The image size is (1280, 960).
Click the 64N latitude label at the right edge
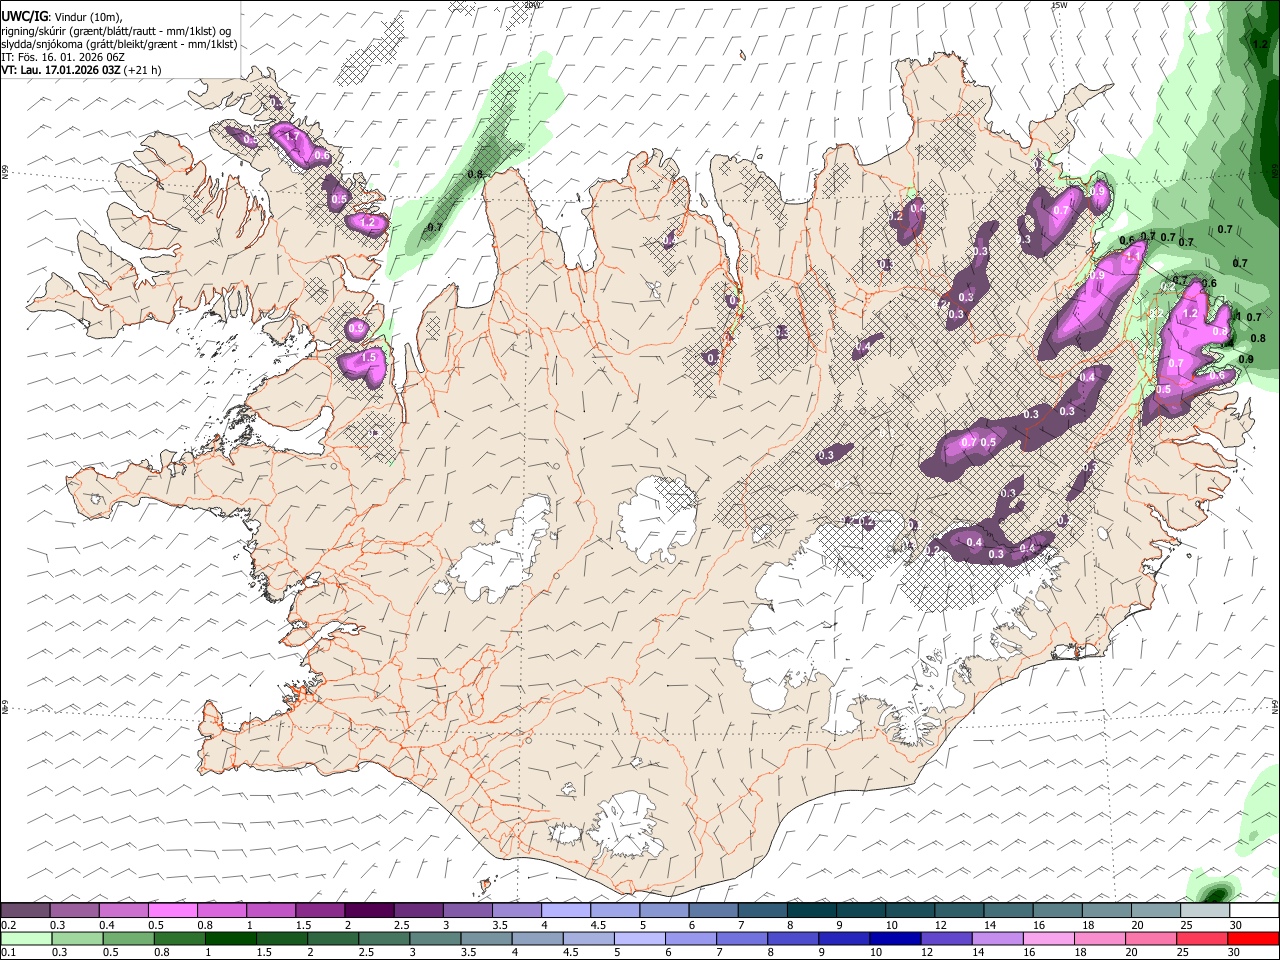click(1275, 706)
